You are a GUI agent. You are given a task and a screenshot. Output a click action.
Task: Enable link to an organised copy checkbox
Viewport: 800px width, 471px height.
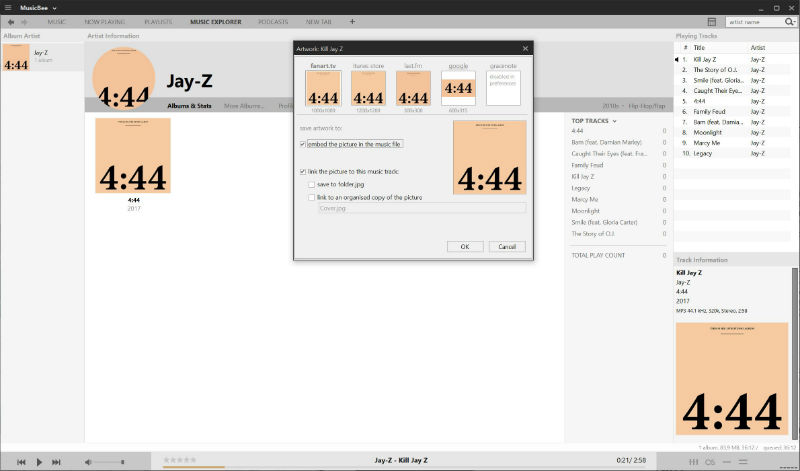click(311, 197)
